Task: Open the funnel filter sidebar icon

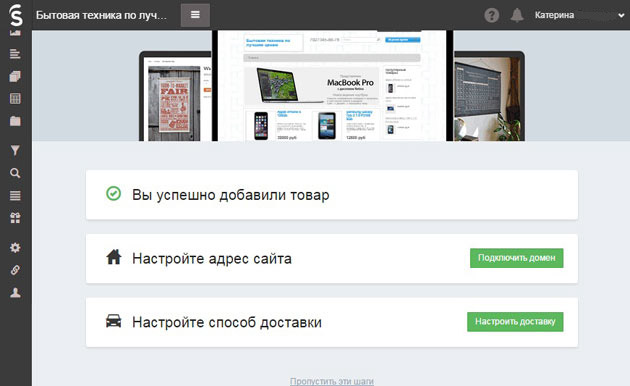Action: [15, 150]
